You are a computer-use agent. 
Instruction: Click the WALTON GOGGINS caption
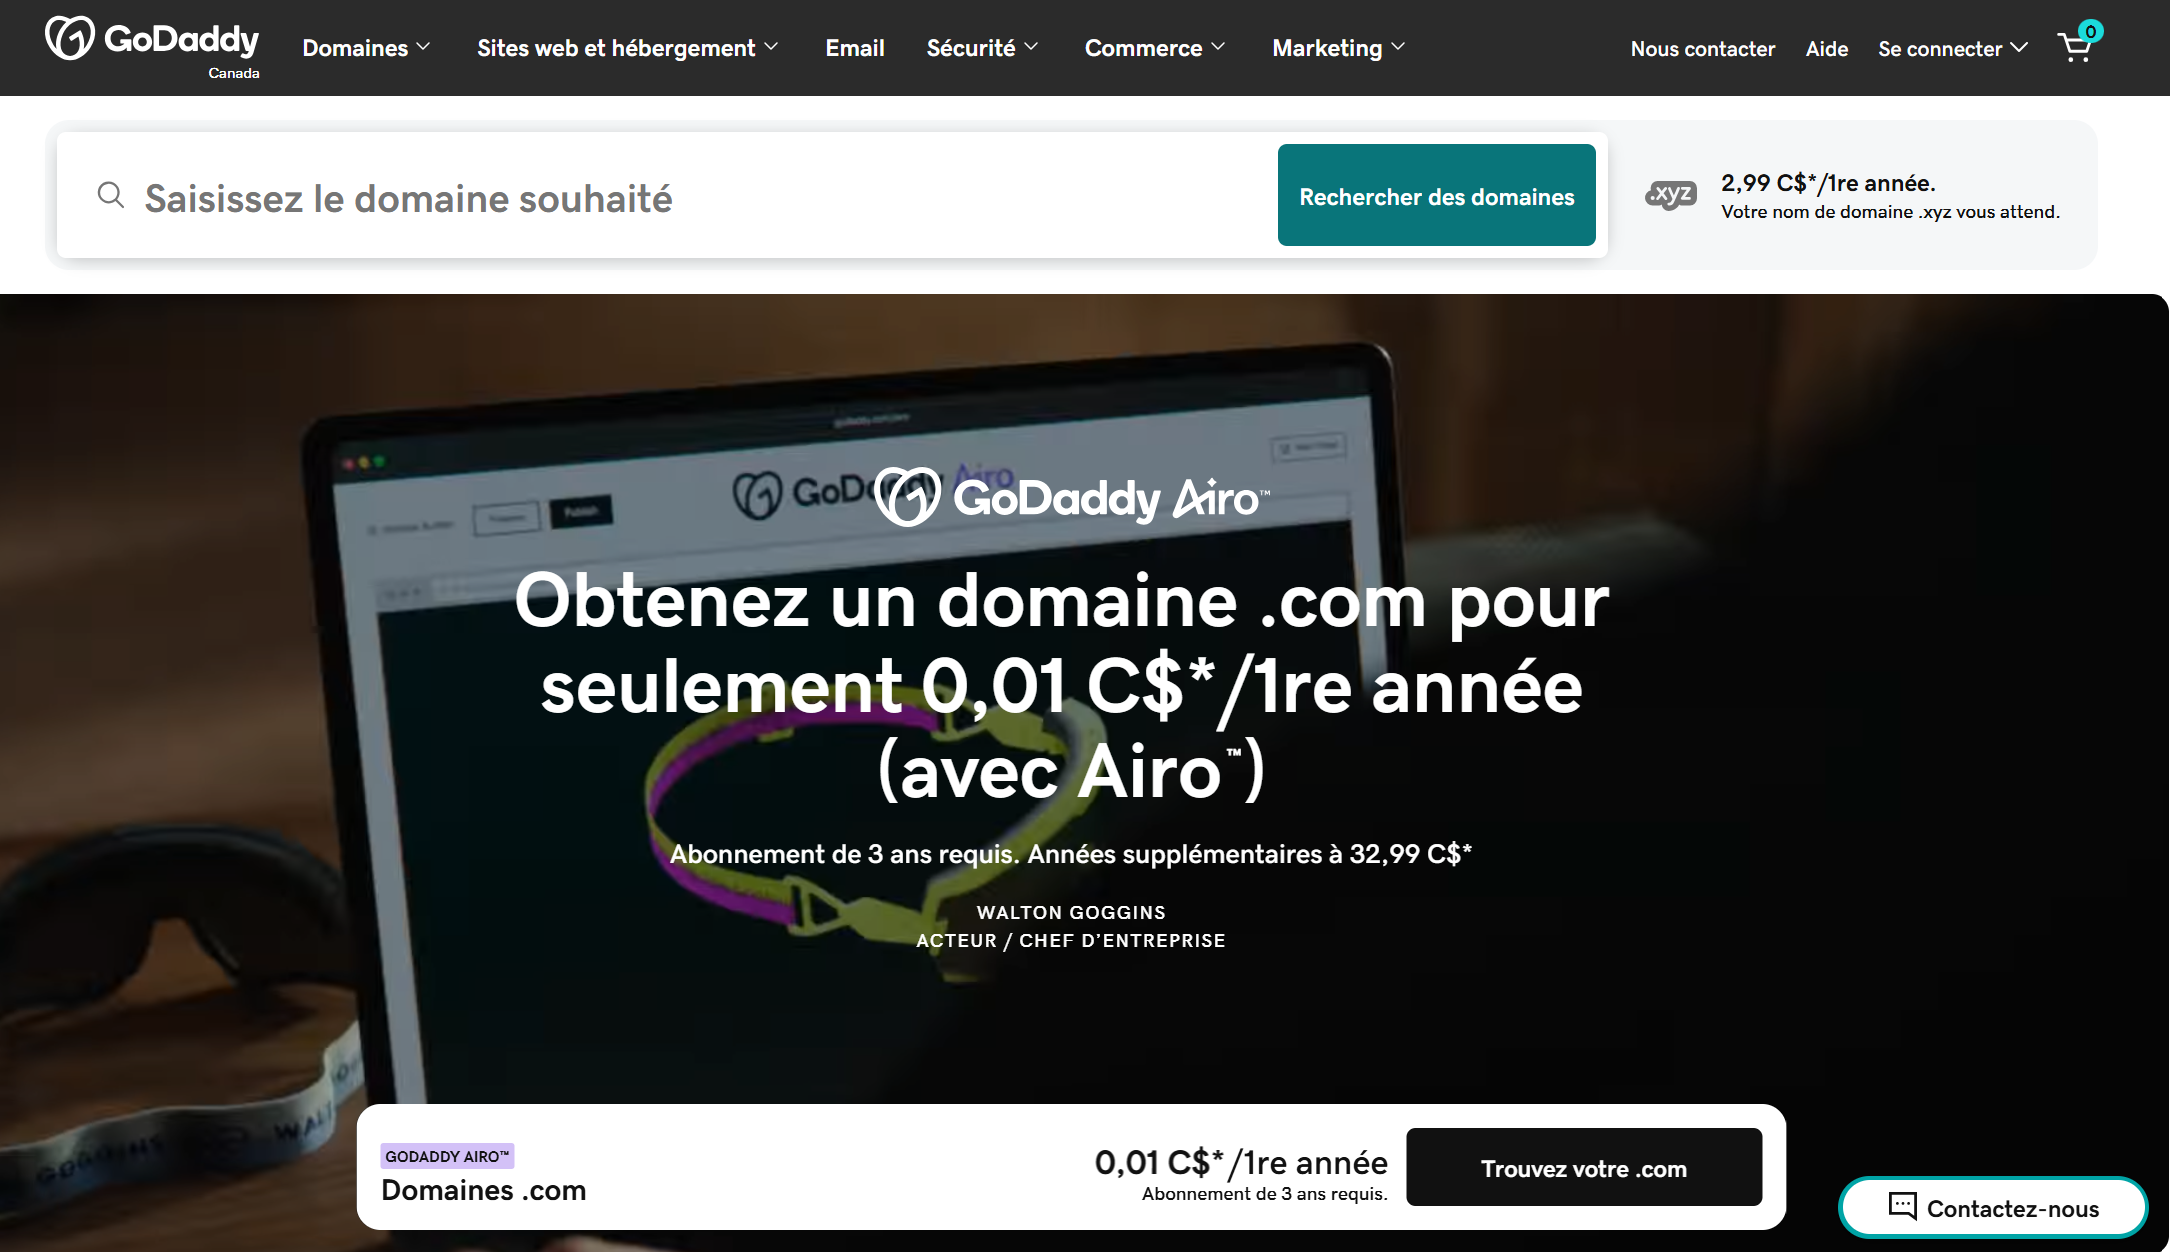[x=1071, y=912]
